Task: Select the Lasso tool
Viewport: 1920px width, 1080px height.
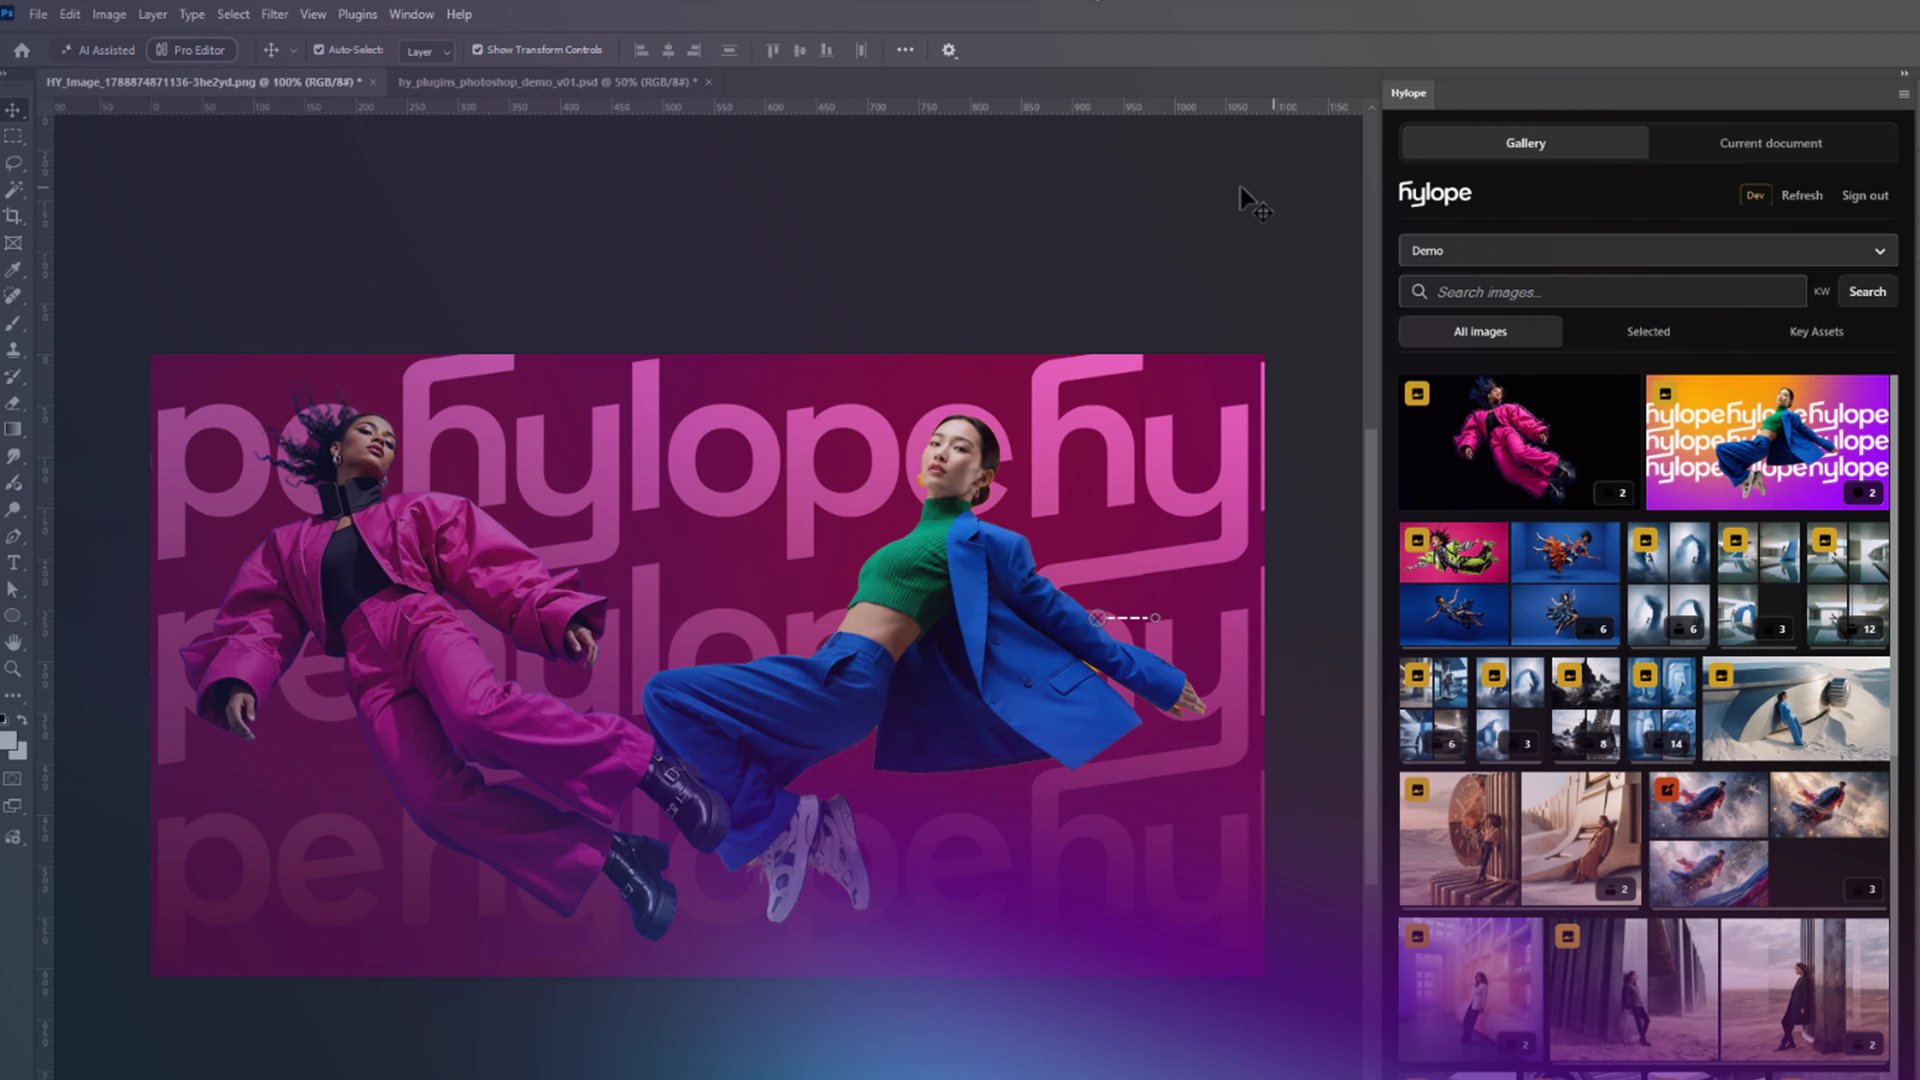Action: click(13, 163)
